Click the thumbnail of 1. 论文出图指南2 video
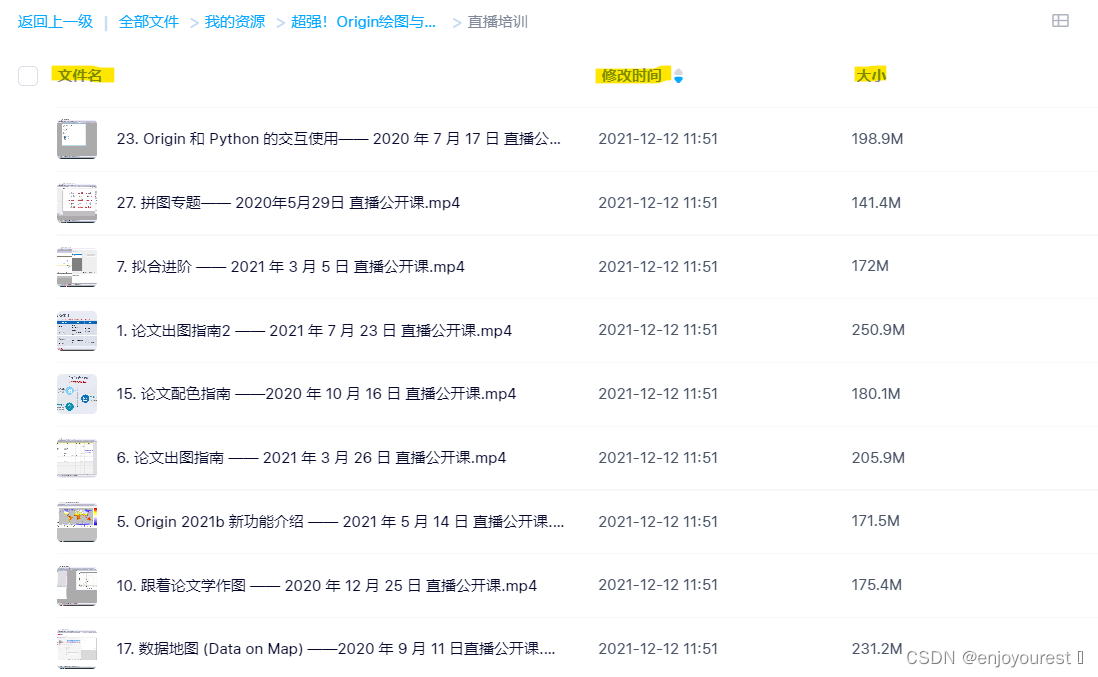Viewport: 1098px width, 677px height. click(x=77, y=330)
